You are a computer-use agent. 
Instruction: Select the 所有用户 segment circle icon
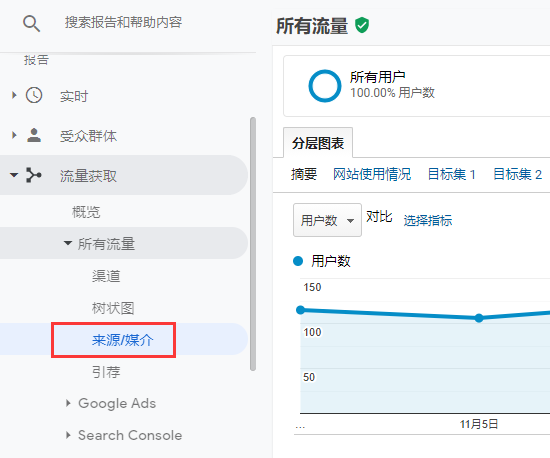coord(324,86)
